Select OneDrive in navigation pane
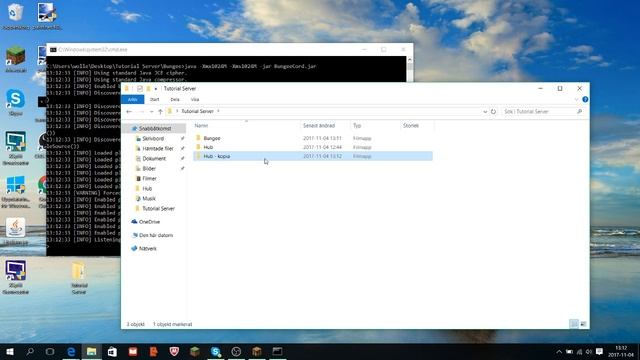640x360 pixels. (149, 222)
